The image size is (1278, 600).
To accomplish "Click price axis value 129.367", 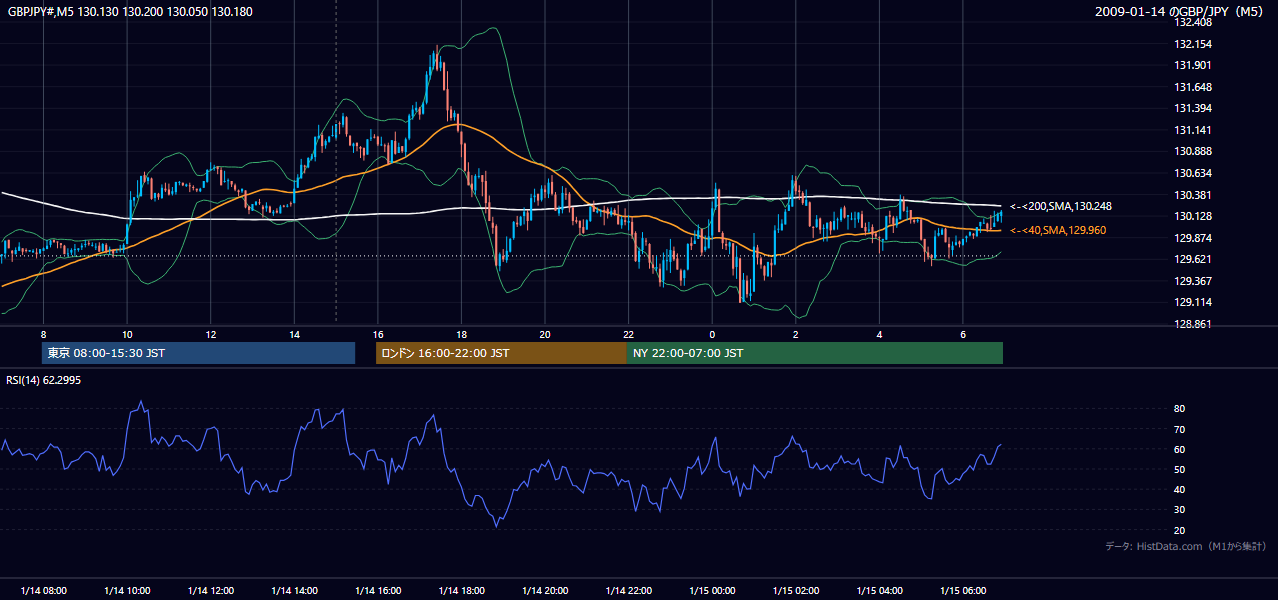I will (x=1195, y=281).
